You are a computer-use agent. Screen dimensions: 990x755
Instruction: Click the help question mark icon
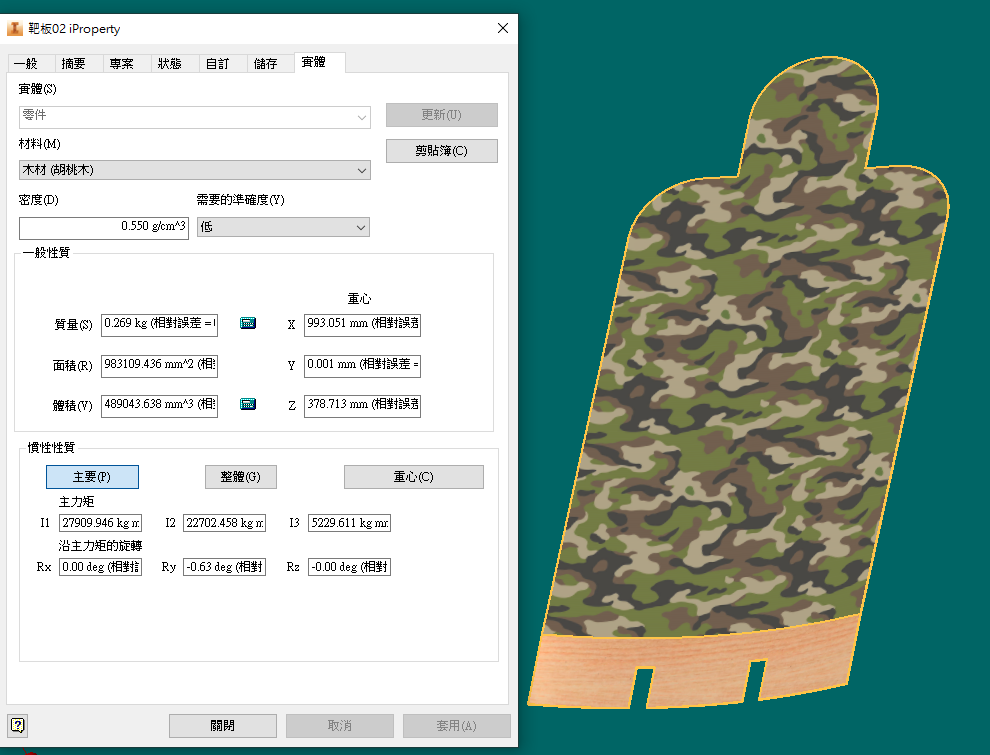(x=18, y=725)
